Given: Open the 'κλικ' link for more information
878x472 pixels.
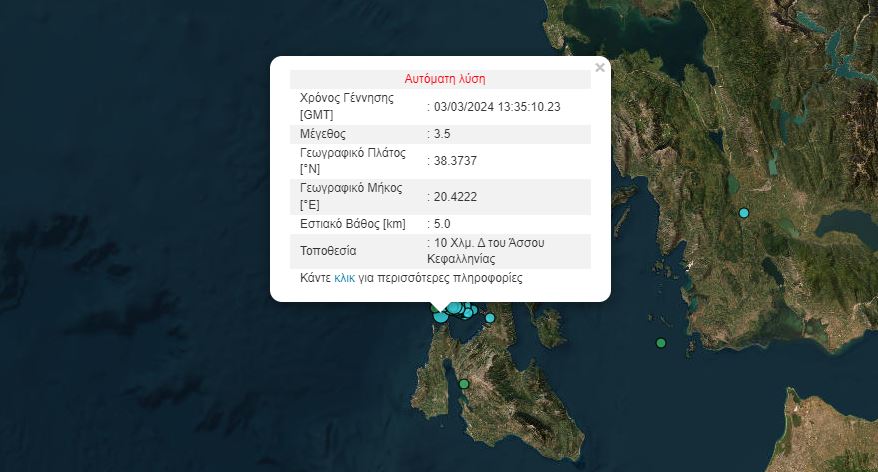Looking at the screenshot, I should (x=344, y=278).
